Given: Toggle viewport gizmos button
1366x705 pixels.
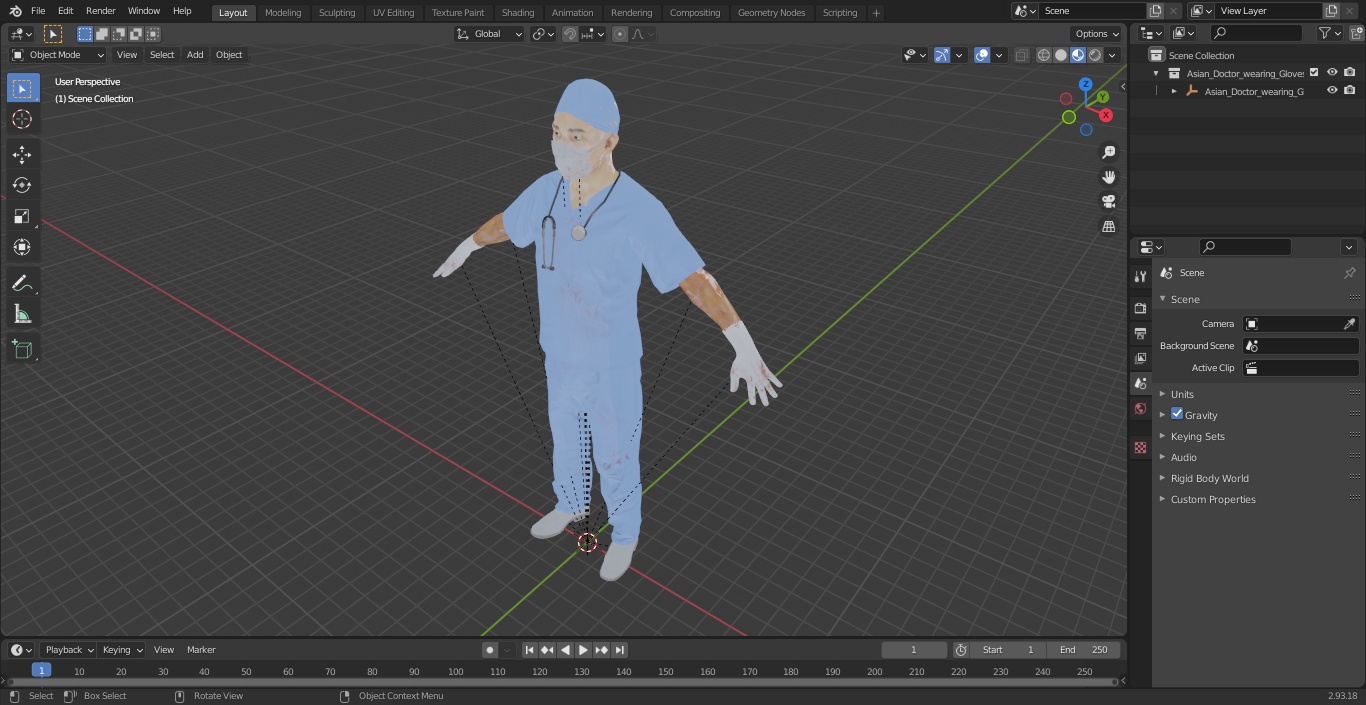Looking at the screenshot, I should pyautogui.click(x=942, y=55).
